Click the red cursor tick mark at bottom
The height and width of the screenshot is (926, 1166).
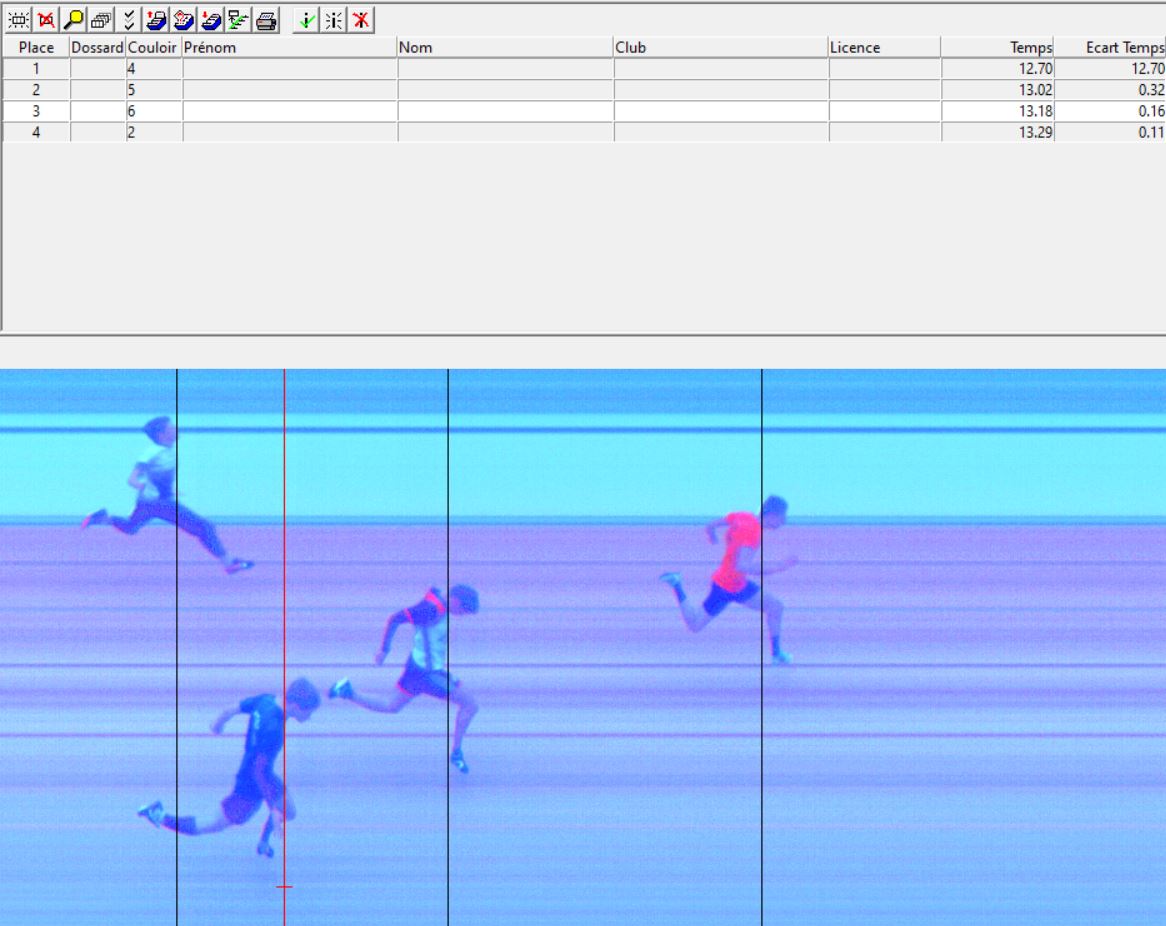(x=284, y=887)
